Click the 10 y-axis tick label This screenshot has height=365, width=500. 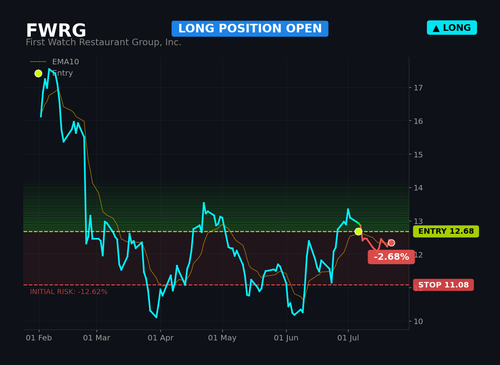(418, 321)
